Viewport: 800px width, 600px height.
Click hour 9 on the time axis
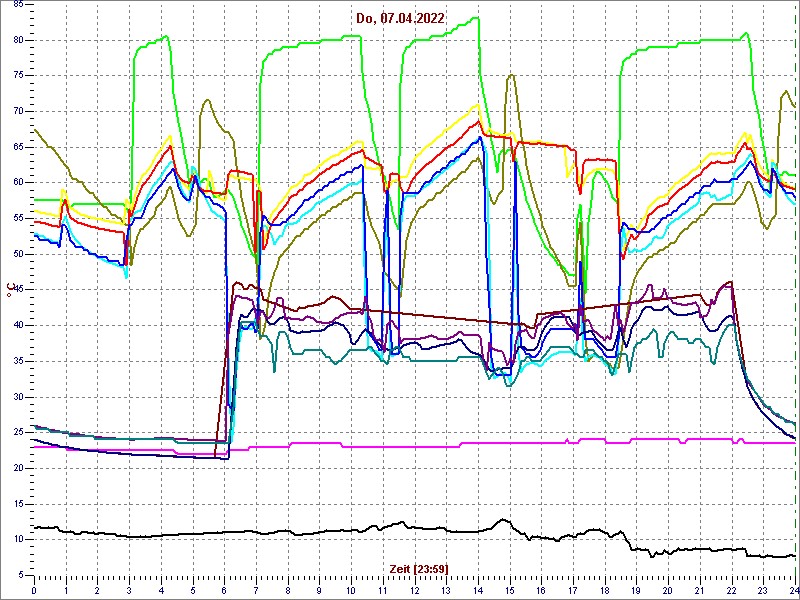point(319,590)
